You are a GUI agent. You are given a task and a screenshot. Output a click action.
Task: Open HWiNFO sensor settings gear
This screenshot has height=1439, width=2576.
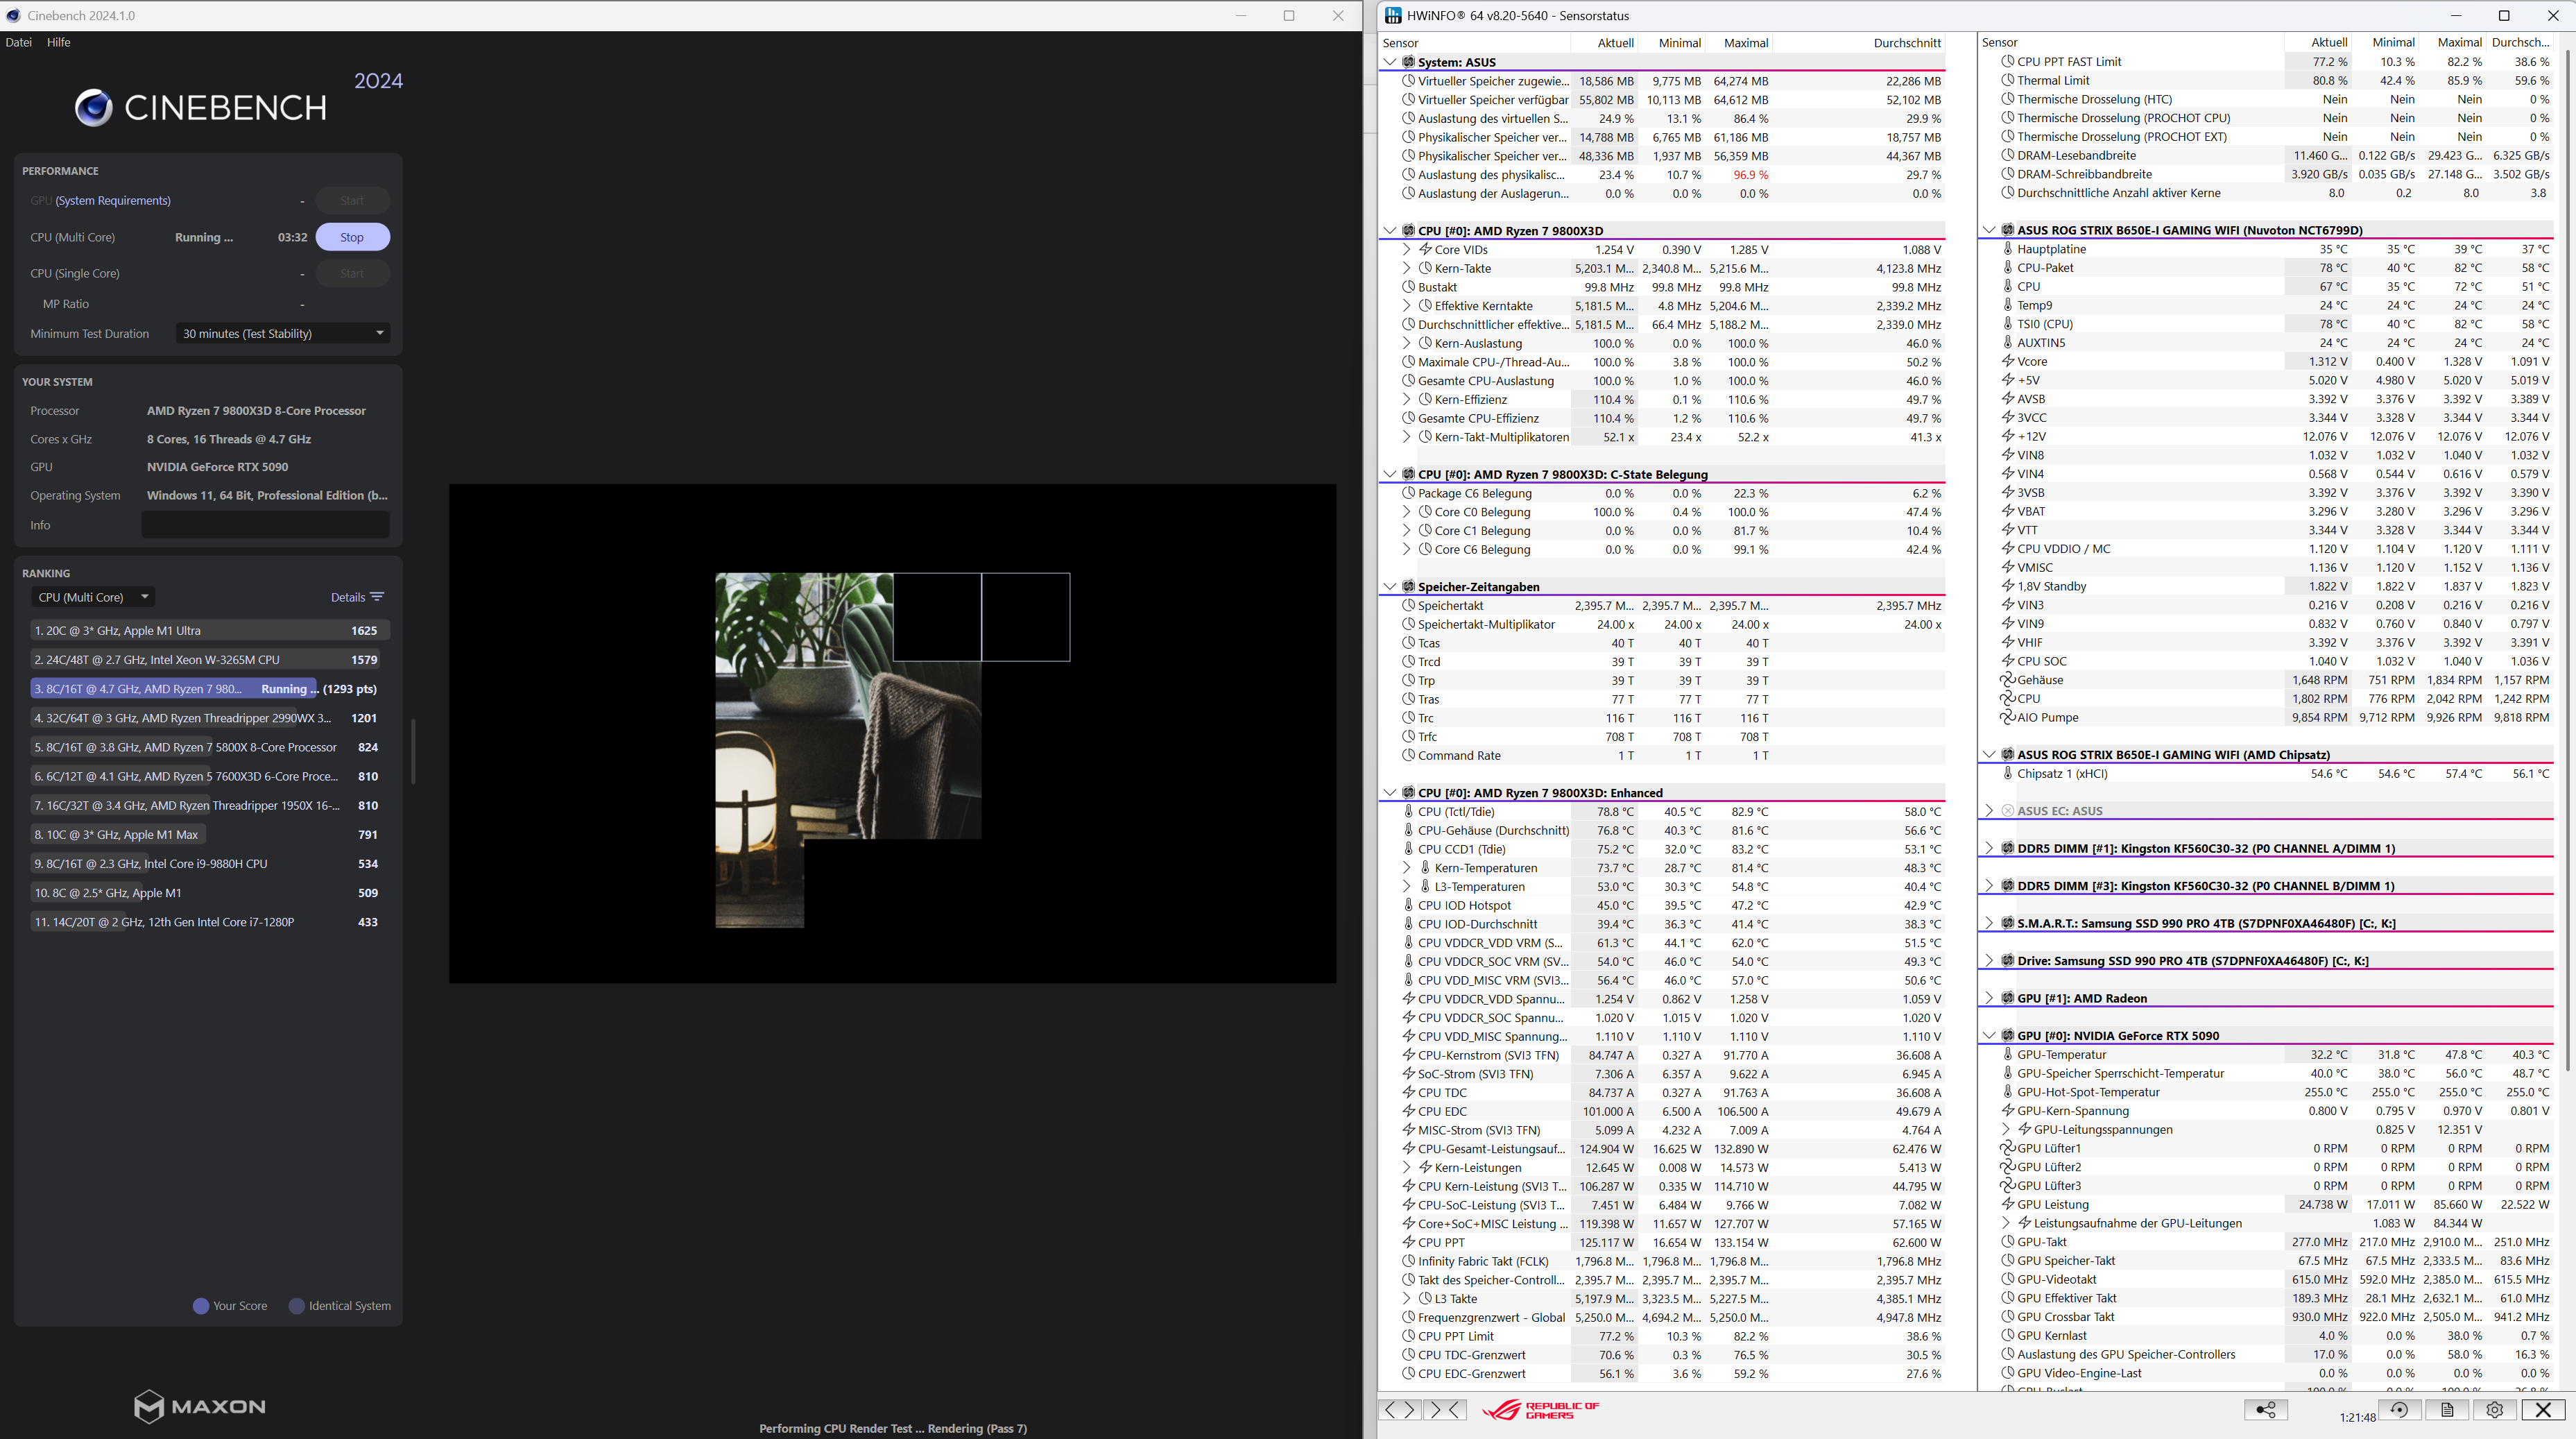tap(2494, 1409)
